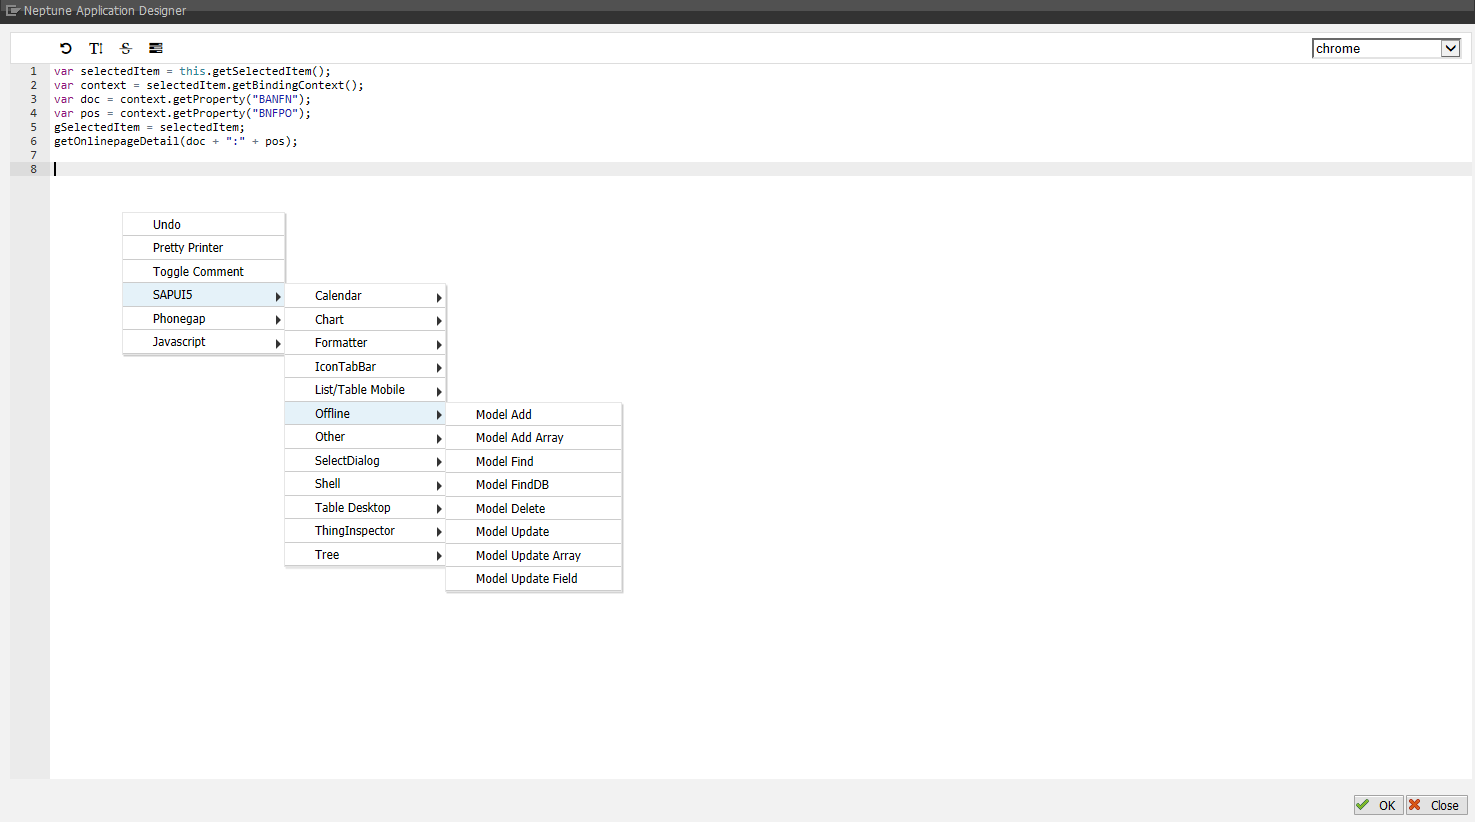Select Model Add from the Offline submenu
1475x822 pixels.
coord(533,413)
